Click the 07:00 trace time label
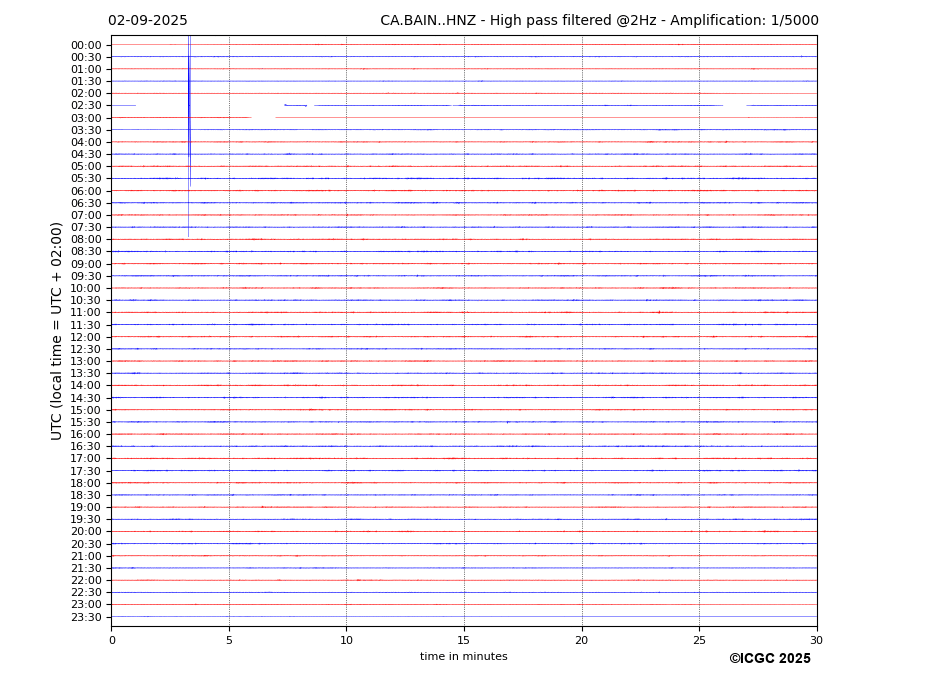927x696 pixels. point(86,215)
